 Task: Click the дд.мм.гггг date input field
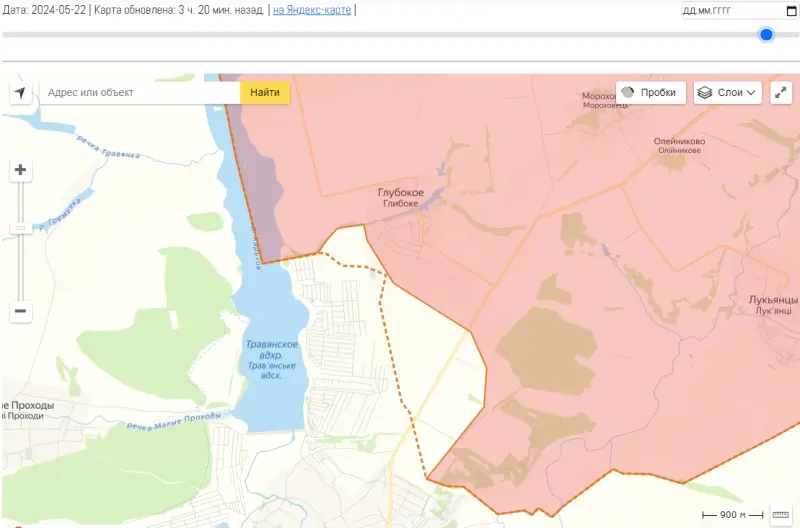point(732,11)
